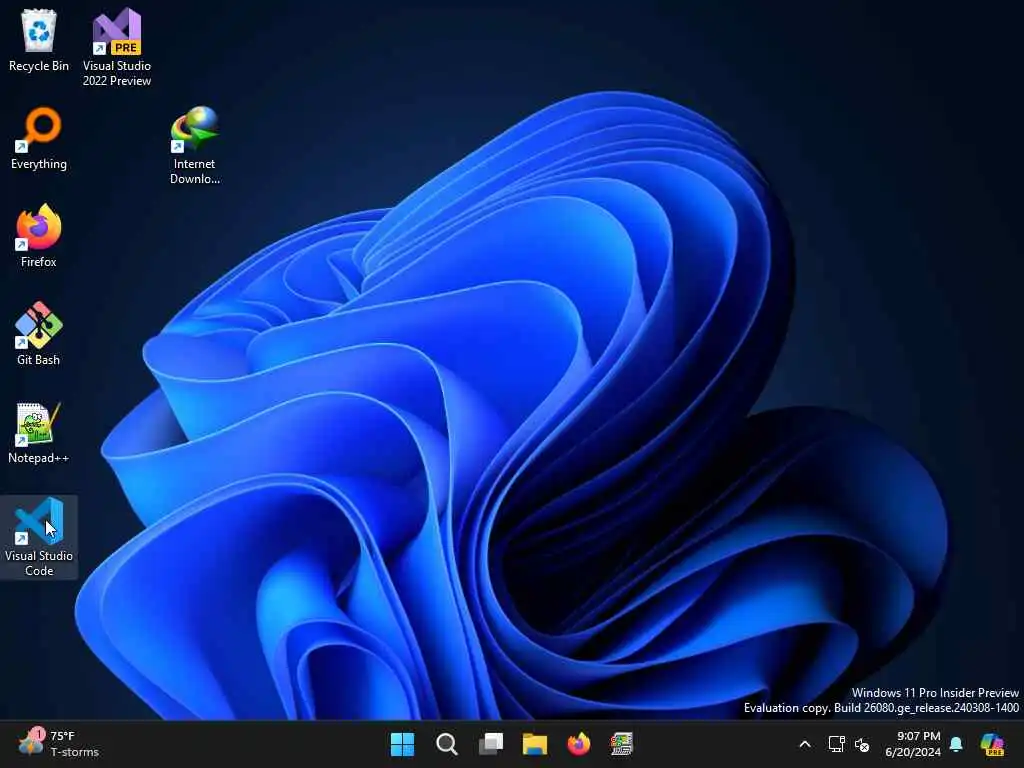Open Task View from taskbar
Image resolution: width=1024 pixels, height=768 pixels.
coord(491,744)
